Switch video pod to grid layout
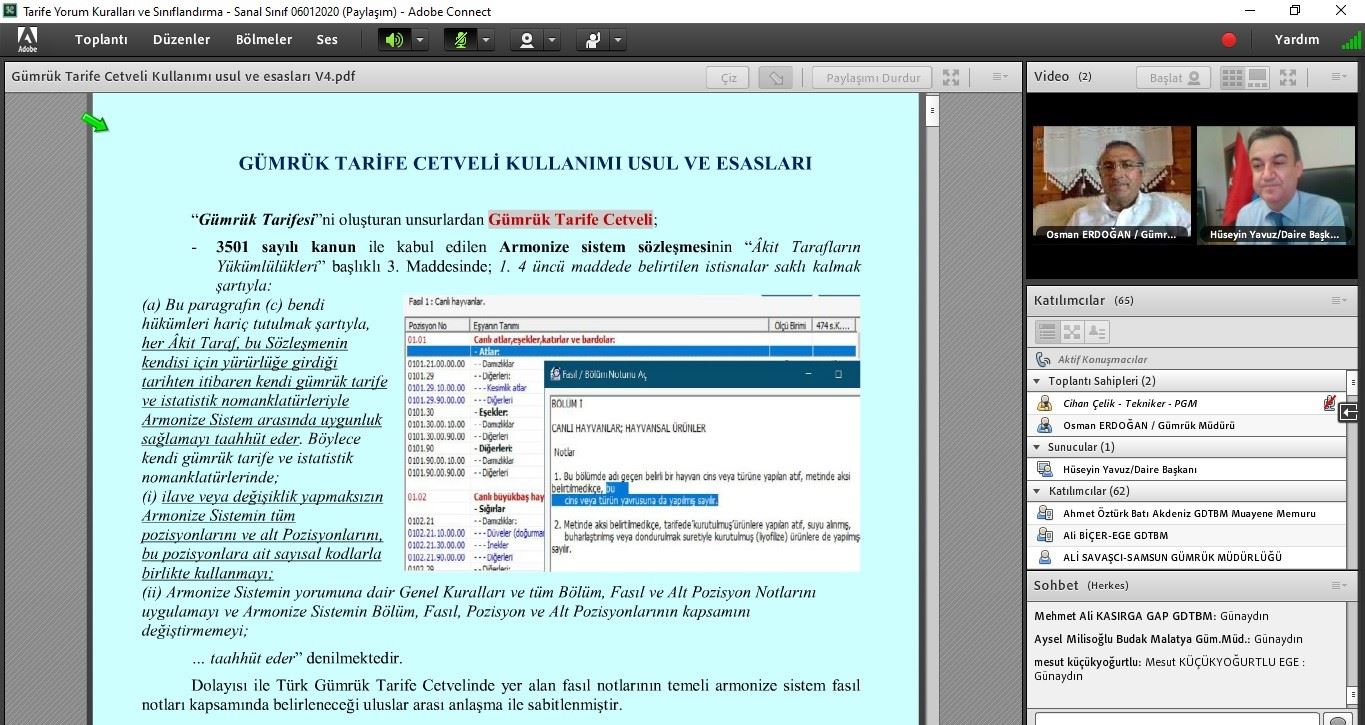 [x=1232, y=77]
